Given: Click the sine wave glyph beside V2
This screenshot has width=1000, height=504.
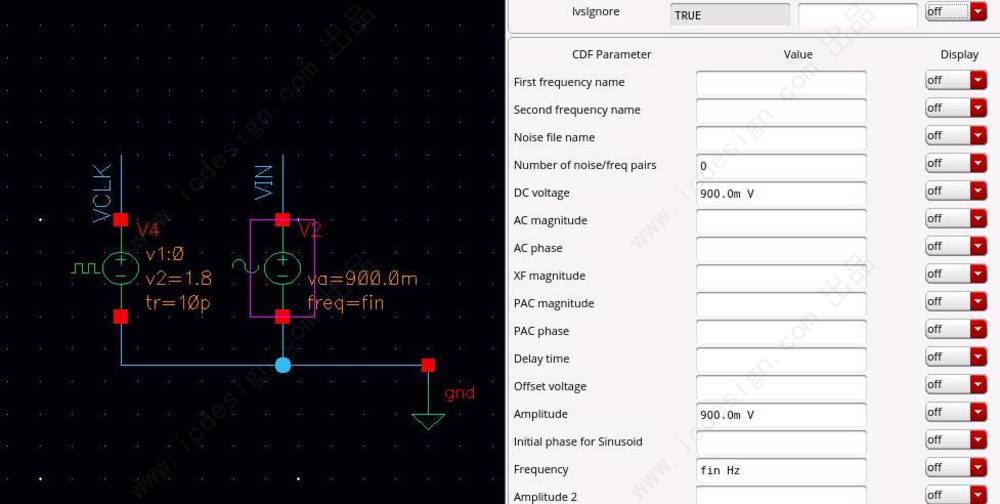Looking at the screenshot, I should click(x=247, y=264).
